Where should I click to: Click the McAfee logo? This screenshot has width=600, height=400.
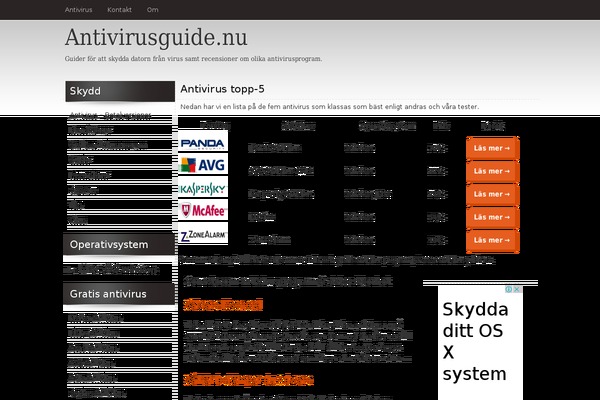coord(203,210)
